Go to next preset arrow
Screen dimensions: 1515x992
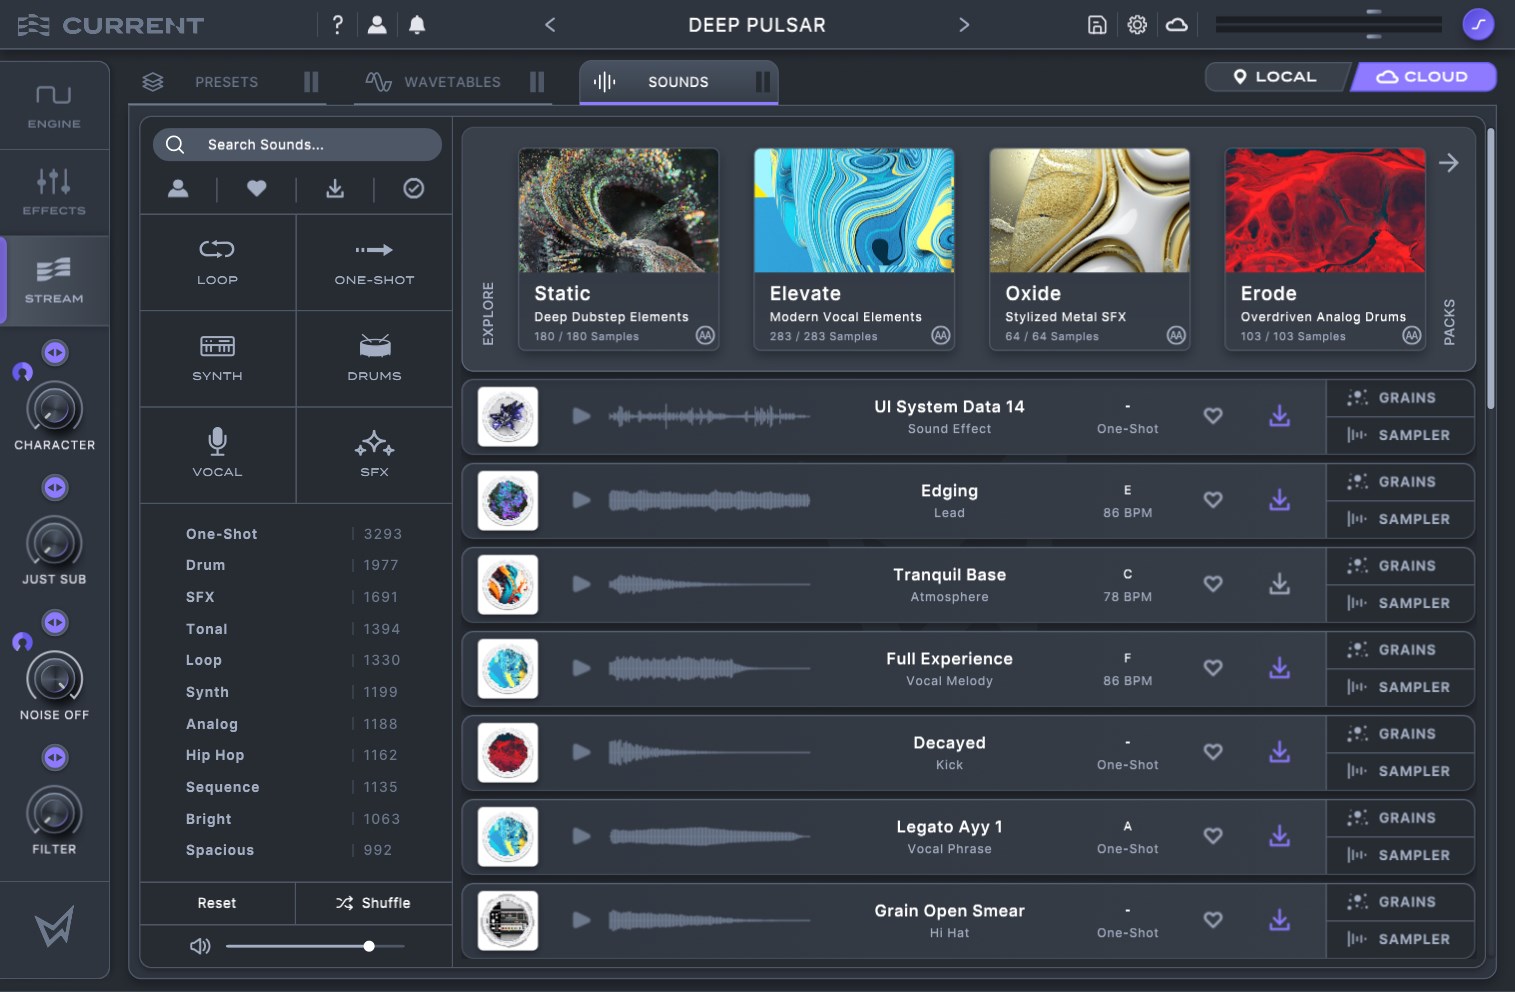(x=964, y=25)
